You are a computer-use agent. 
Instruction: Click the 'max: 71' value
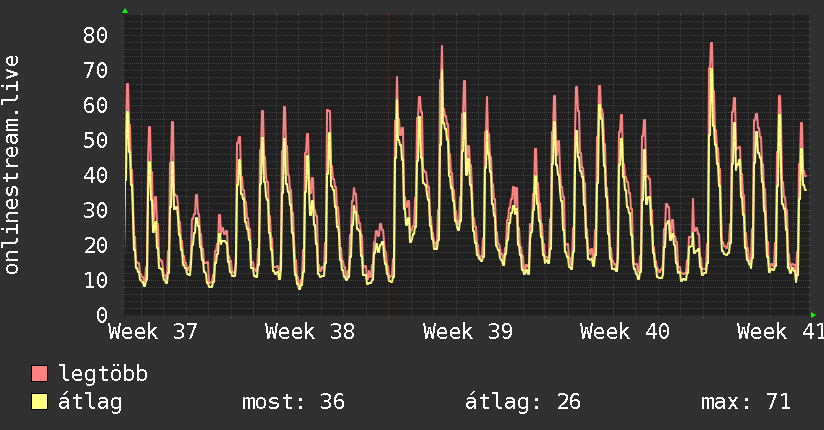746,402
